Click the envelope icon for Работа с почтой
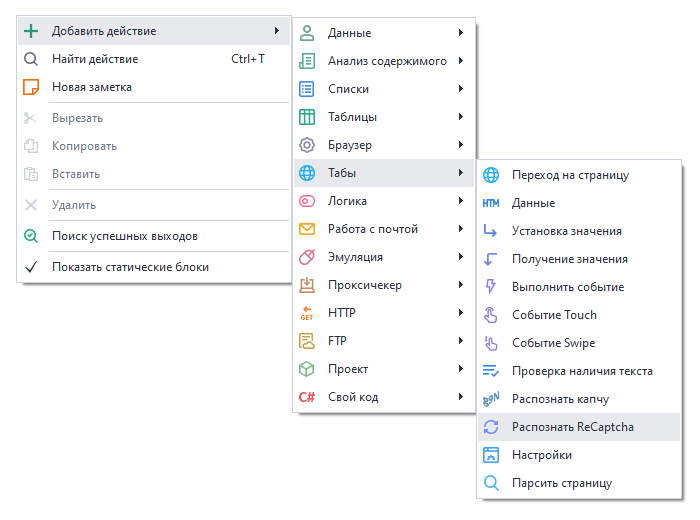 point(307,229)
